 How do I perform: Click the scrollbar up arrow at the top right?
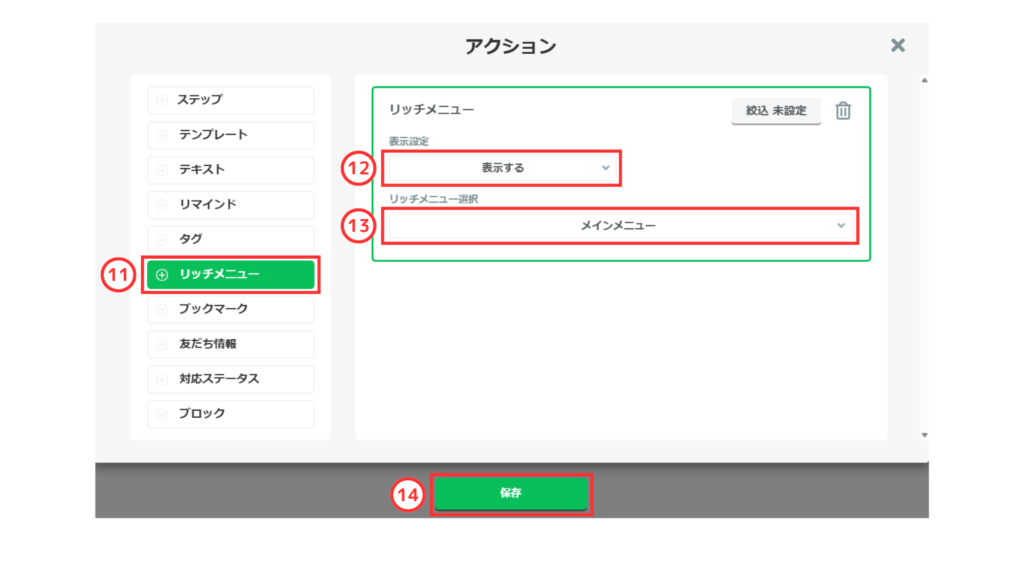(x=923, y=80)
